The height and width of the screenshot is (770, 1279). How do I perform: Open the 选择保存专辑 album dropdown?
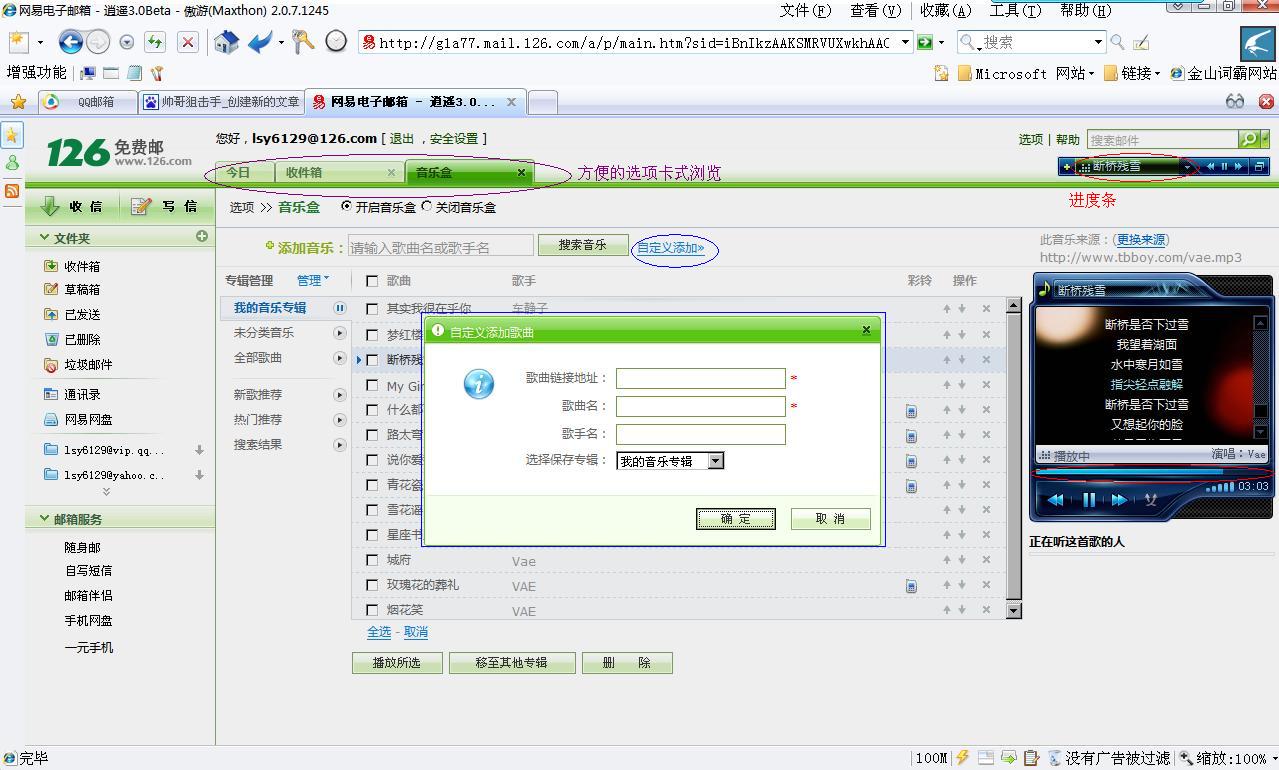click(716, 461)
